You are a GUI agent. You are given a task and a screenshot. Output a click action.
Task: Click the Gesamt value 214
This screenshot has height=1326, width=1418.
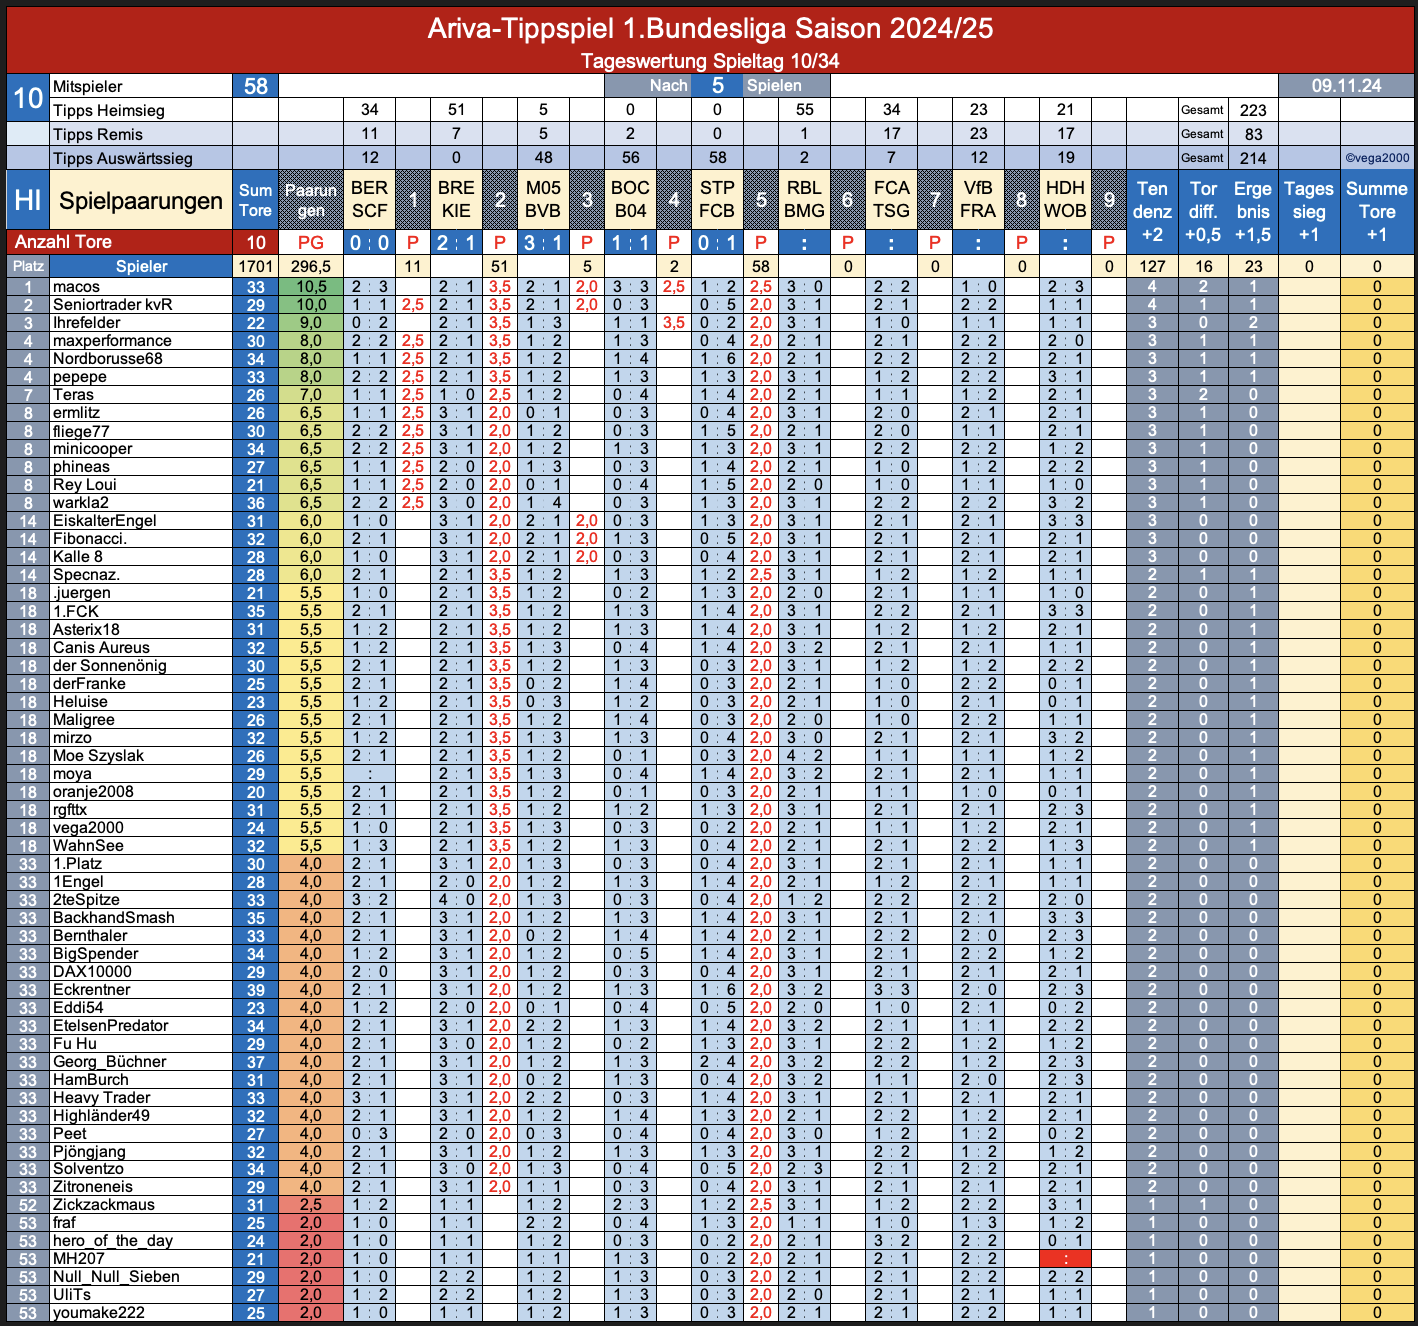tap(1253, 158)
